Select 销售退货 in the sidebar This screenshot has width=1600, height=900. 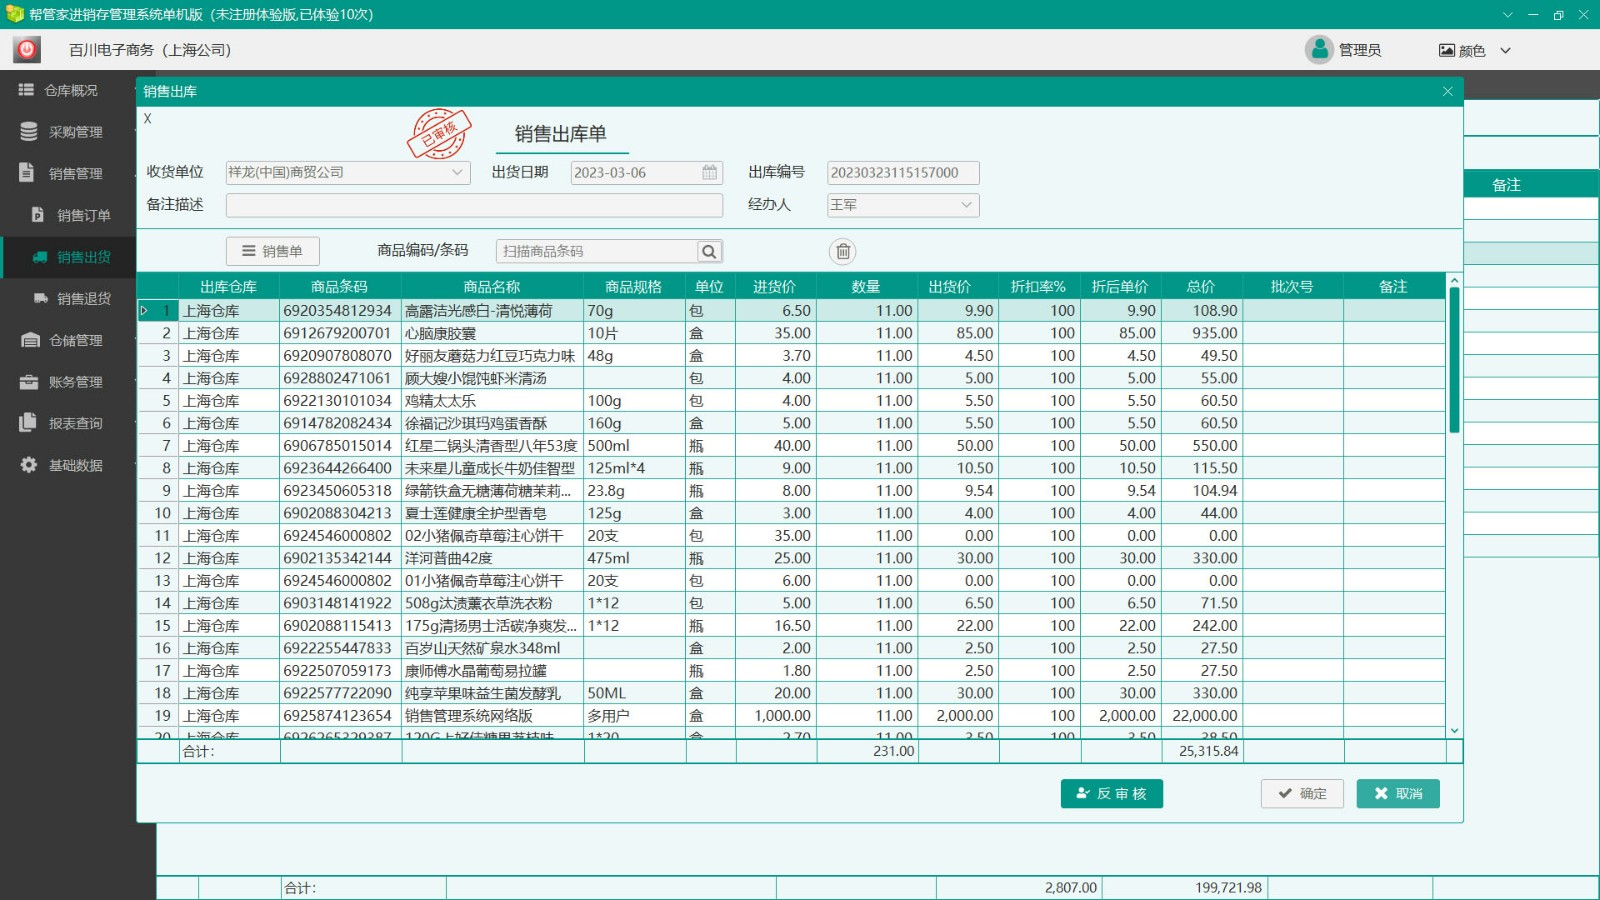pyautogui.click(x=83, y=299)
